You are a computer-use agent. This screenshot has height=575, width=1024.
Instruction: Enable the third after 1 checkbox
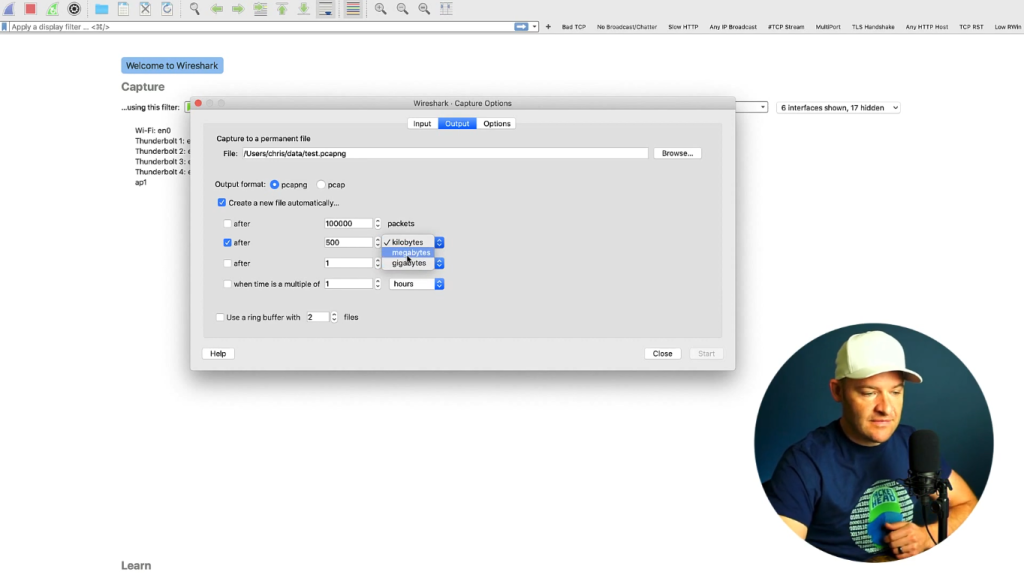click(227, 263)
